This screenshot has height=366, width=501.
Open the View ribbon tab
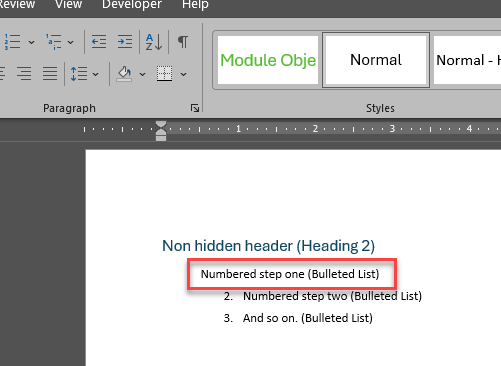68,4
